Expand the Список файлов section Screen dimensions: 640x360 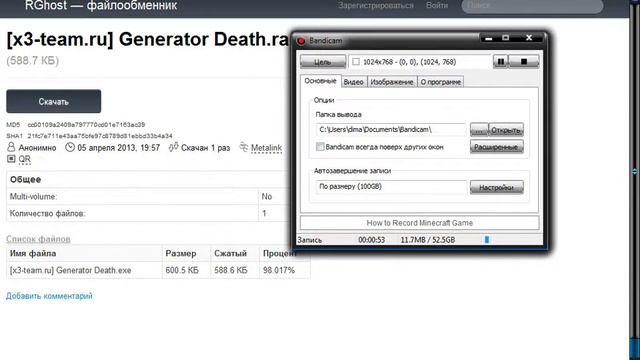tap(38, 239)
